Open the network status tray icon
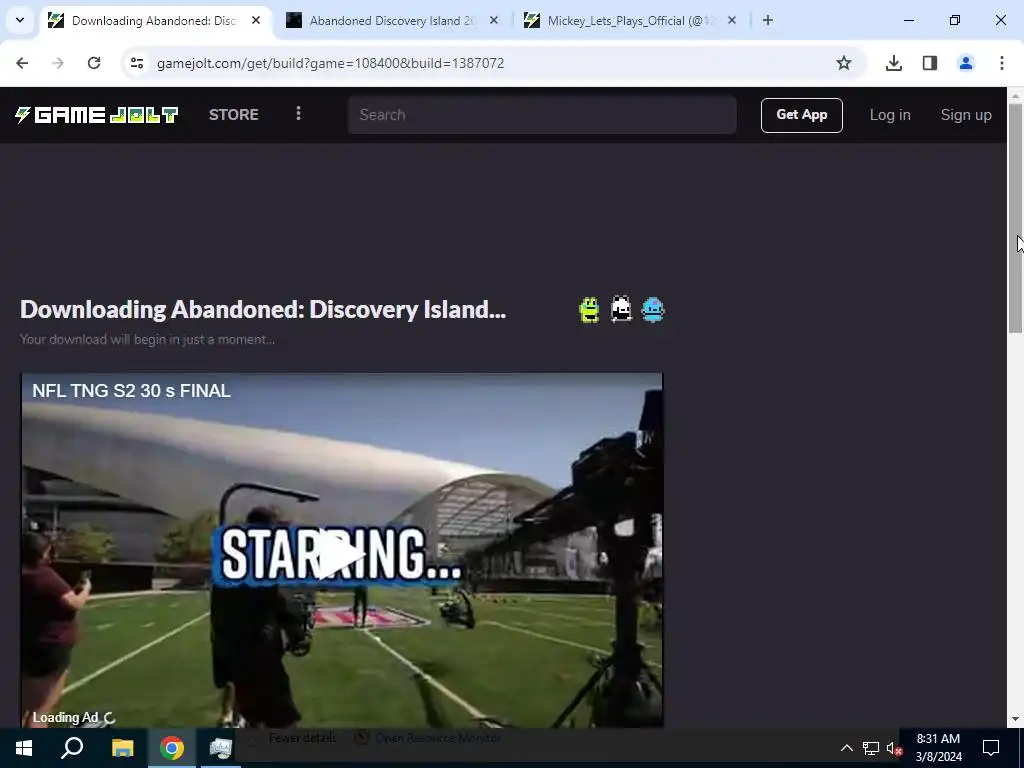The width and height of the screenshot is (1024, 768). 871,748
